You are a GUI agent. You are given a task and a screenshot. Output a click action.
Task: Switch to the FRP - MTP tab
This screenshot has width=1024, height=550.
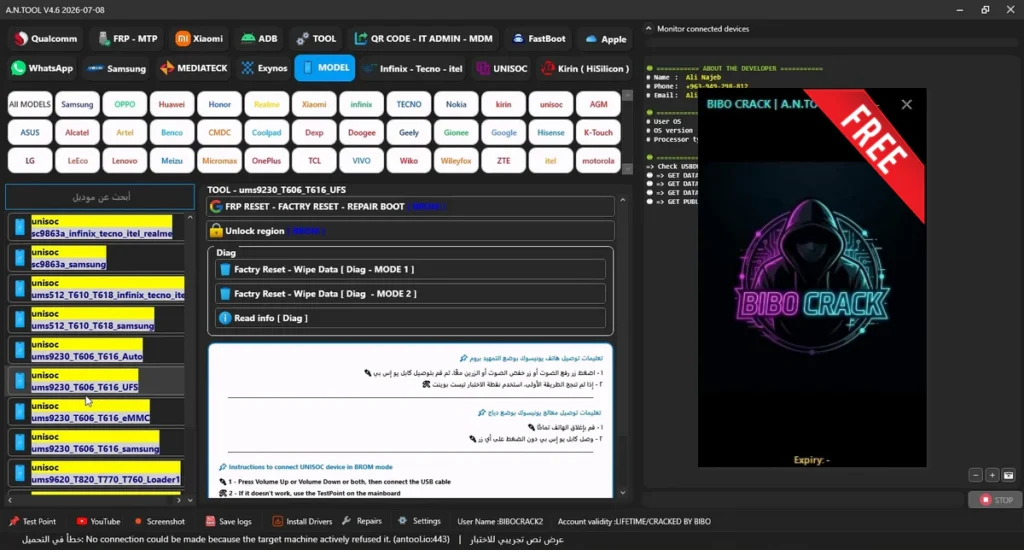point(128,39)
